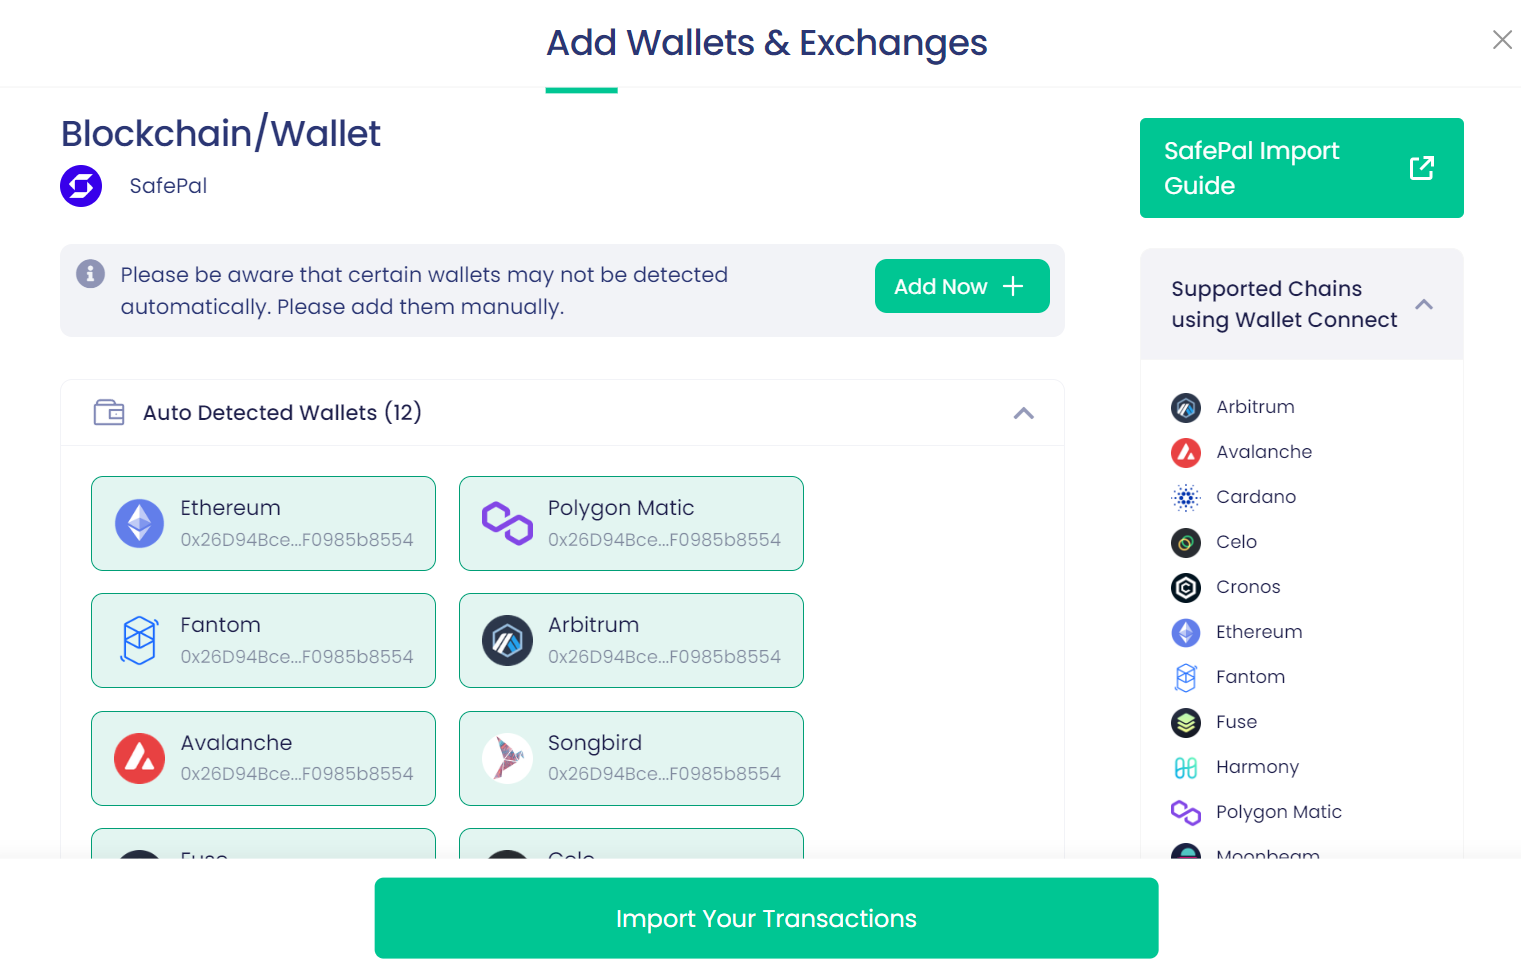Select the Ethereum detected wallet card

click(x=263, y=523)
